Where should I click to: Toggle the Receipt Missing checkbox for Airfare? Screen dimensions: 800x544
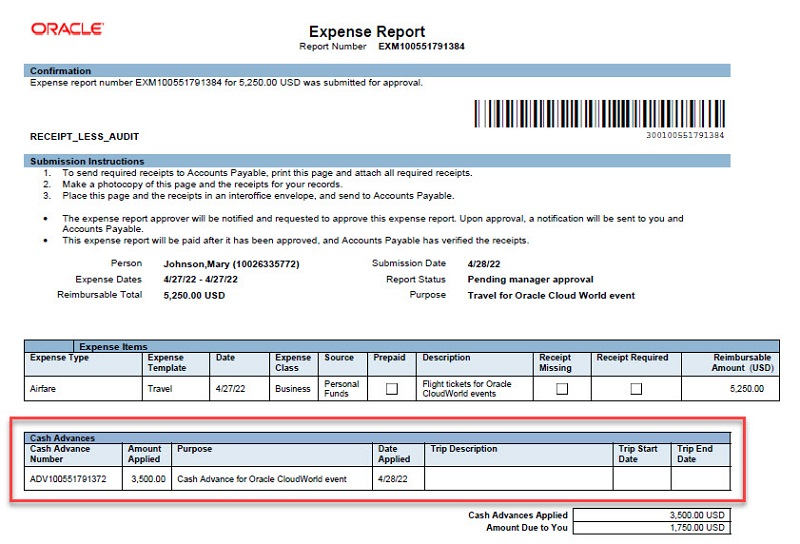(562, 389)
